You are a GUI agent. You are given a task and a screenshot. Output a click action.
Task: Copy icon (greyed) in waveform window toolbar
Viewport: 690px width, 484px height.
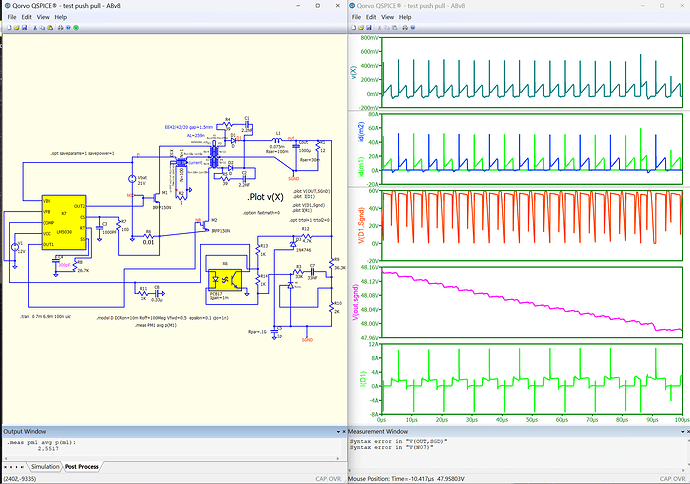(387, 28)
